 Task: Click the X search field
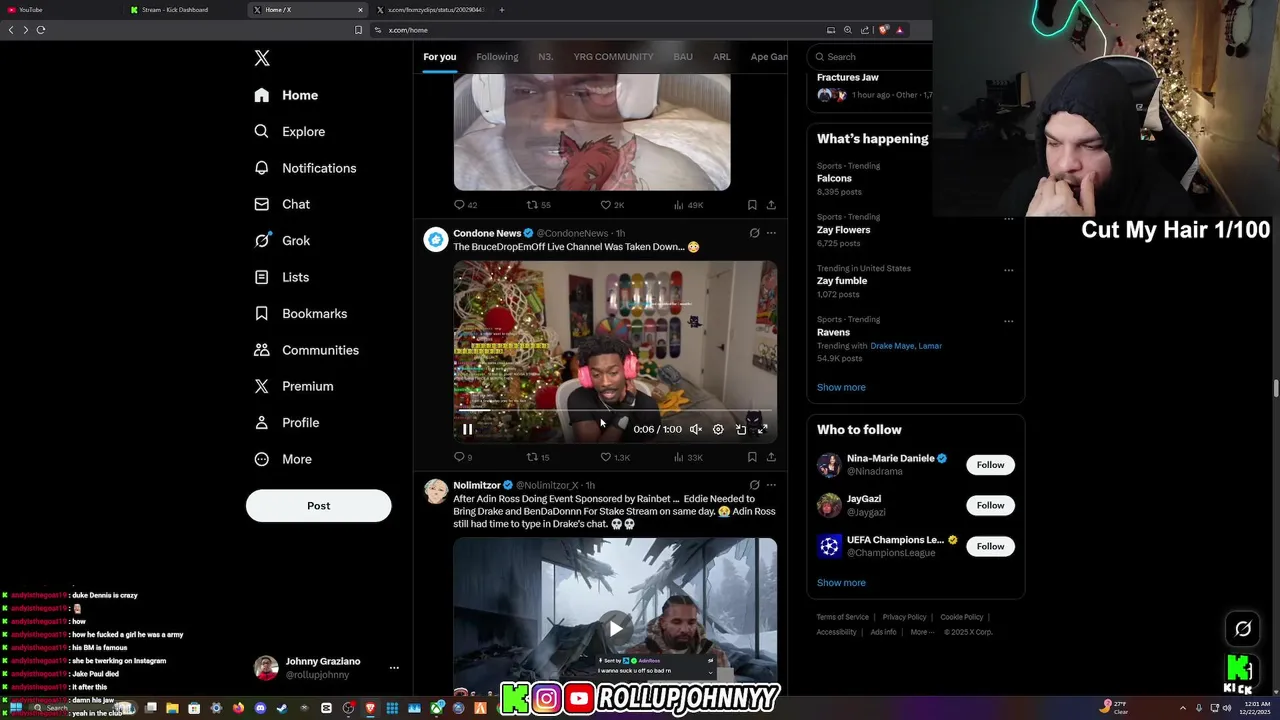[870, 57]
